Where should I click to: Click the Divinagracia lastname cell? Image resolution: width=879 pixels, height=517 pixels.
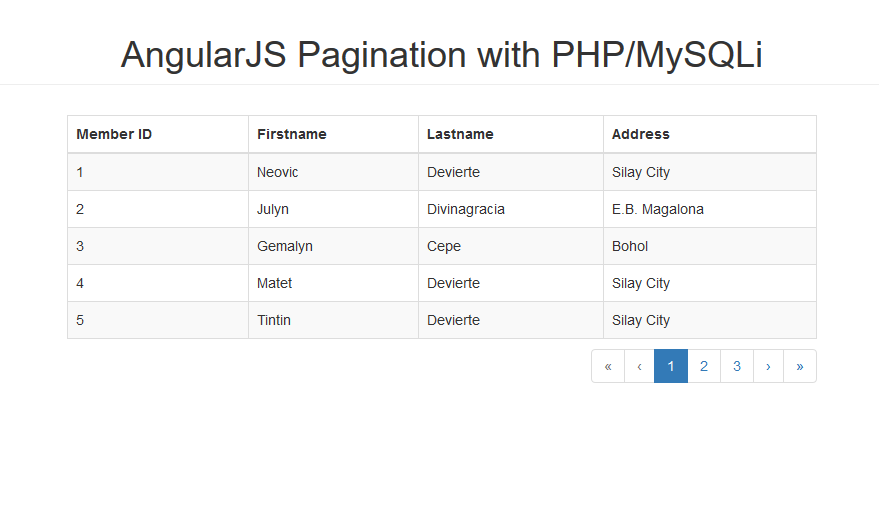tap(511, 209)
